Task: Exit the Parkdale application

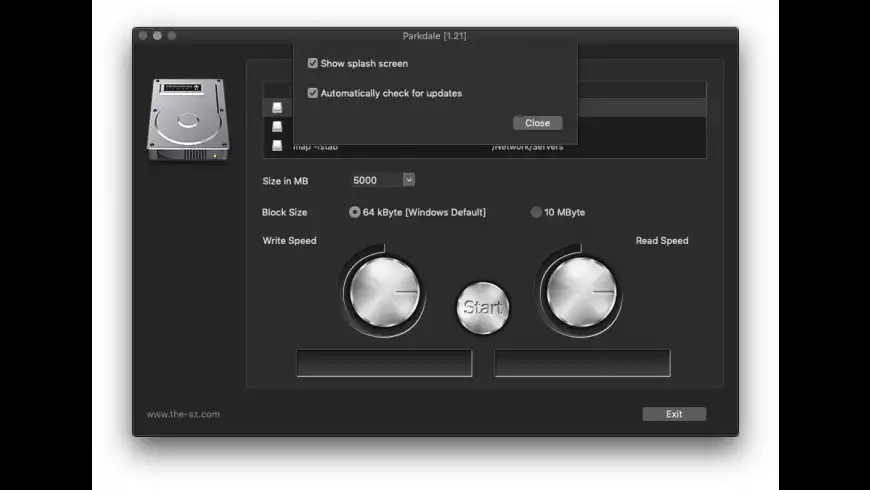Action: click(674, 414)
